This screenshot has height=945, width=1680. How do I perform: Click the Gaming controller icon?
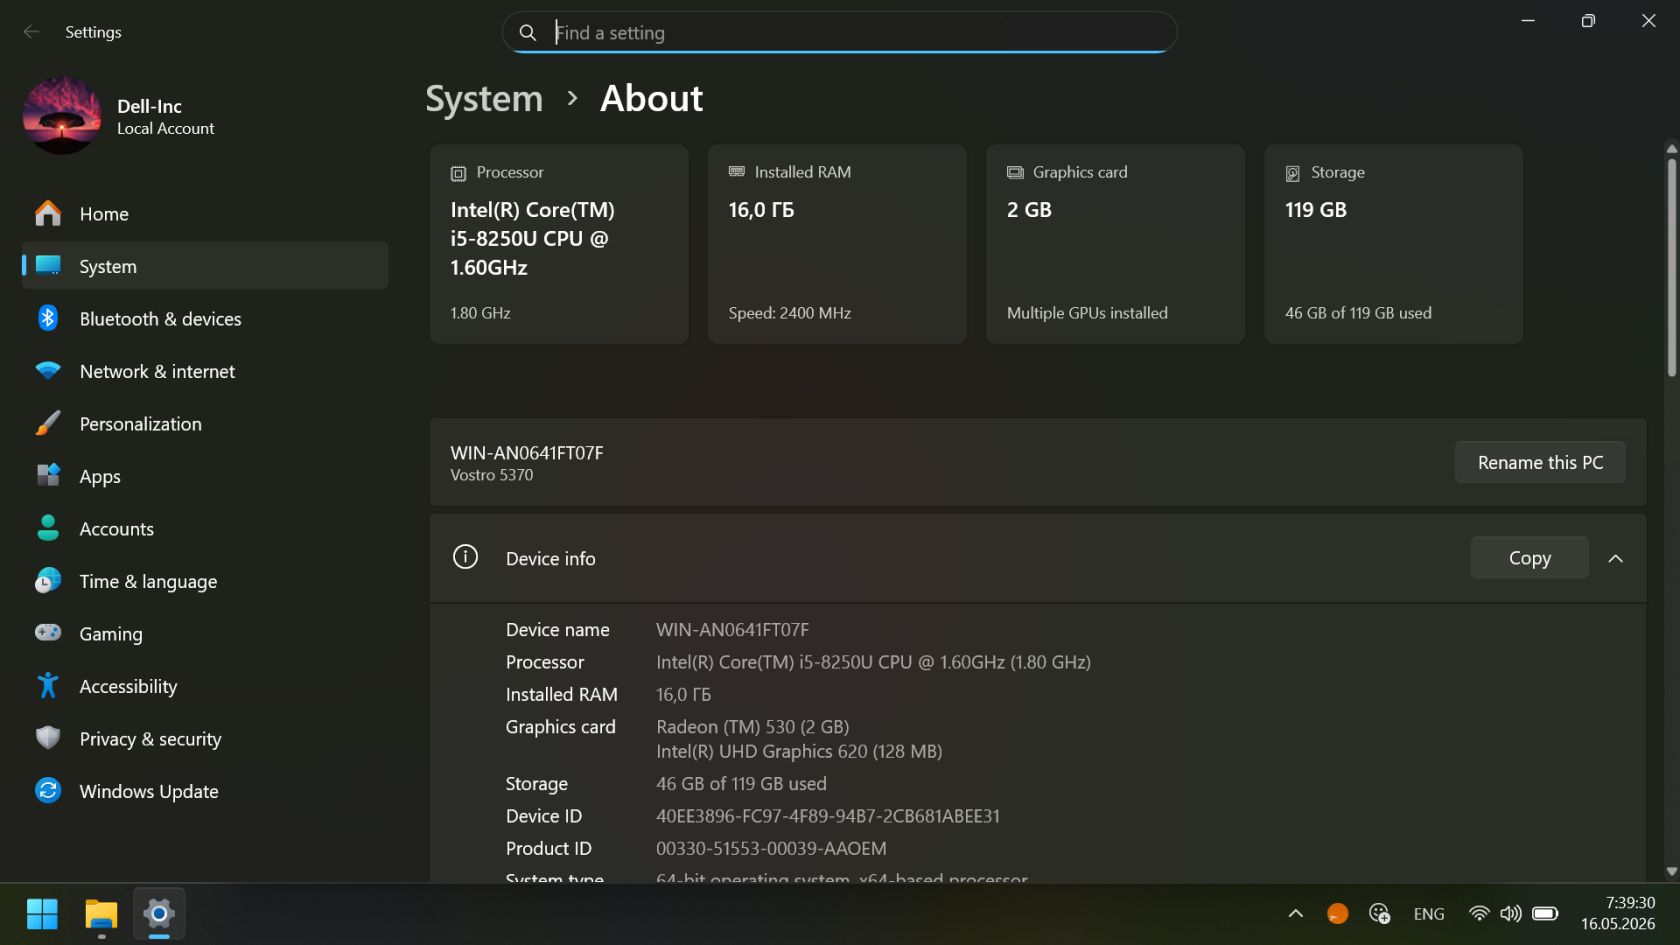(x=48, y=632)
